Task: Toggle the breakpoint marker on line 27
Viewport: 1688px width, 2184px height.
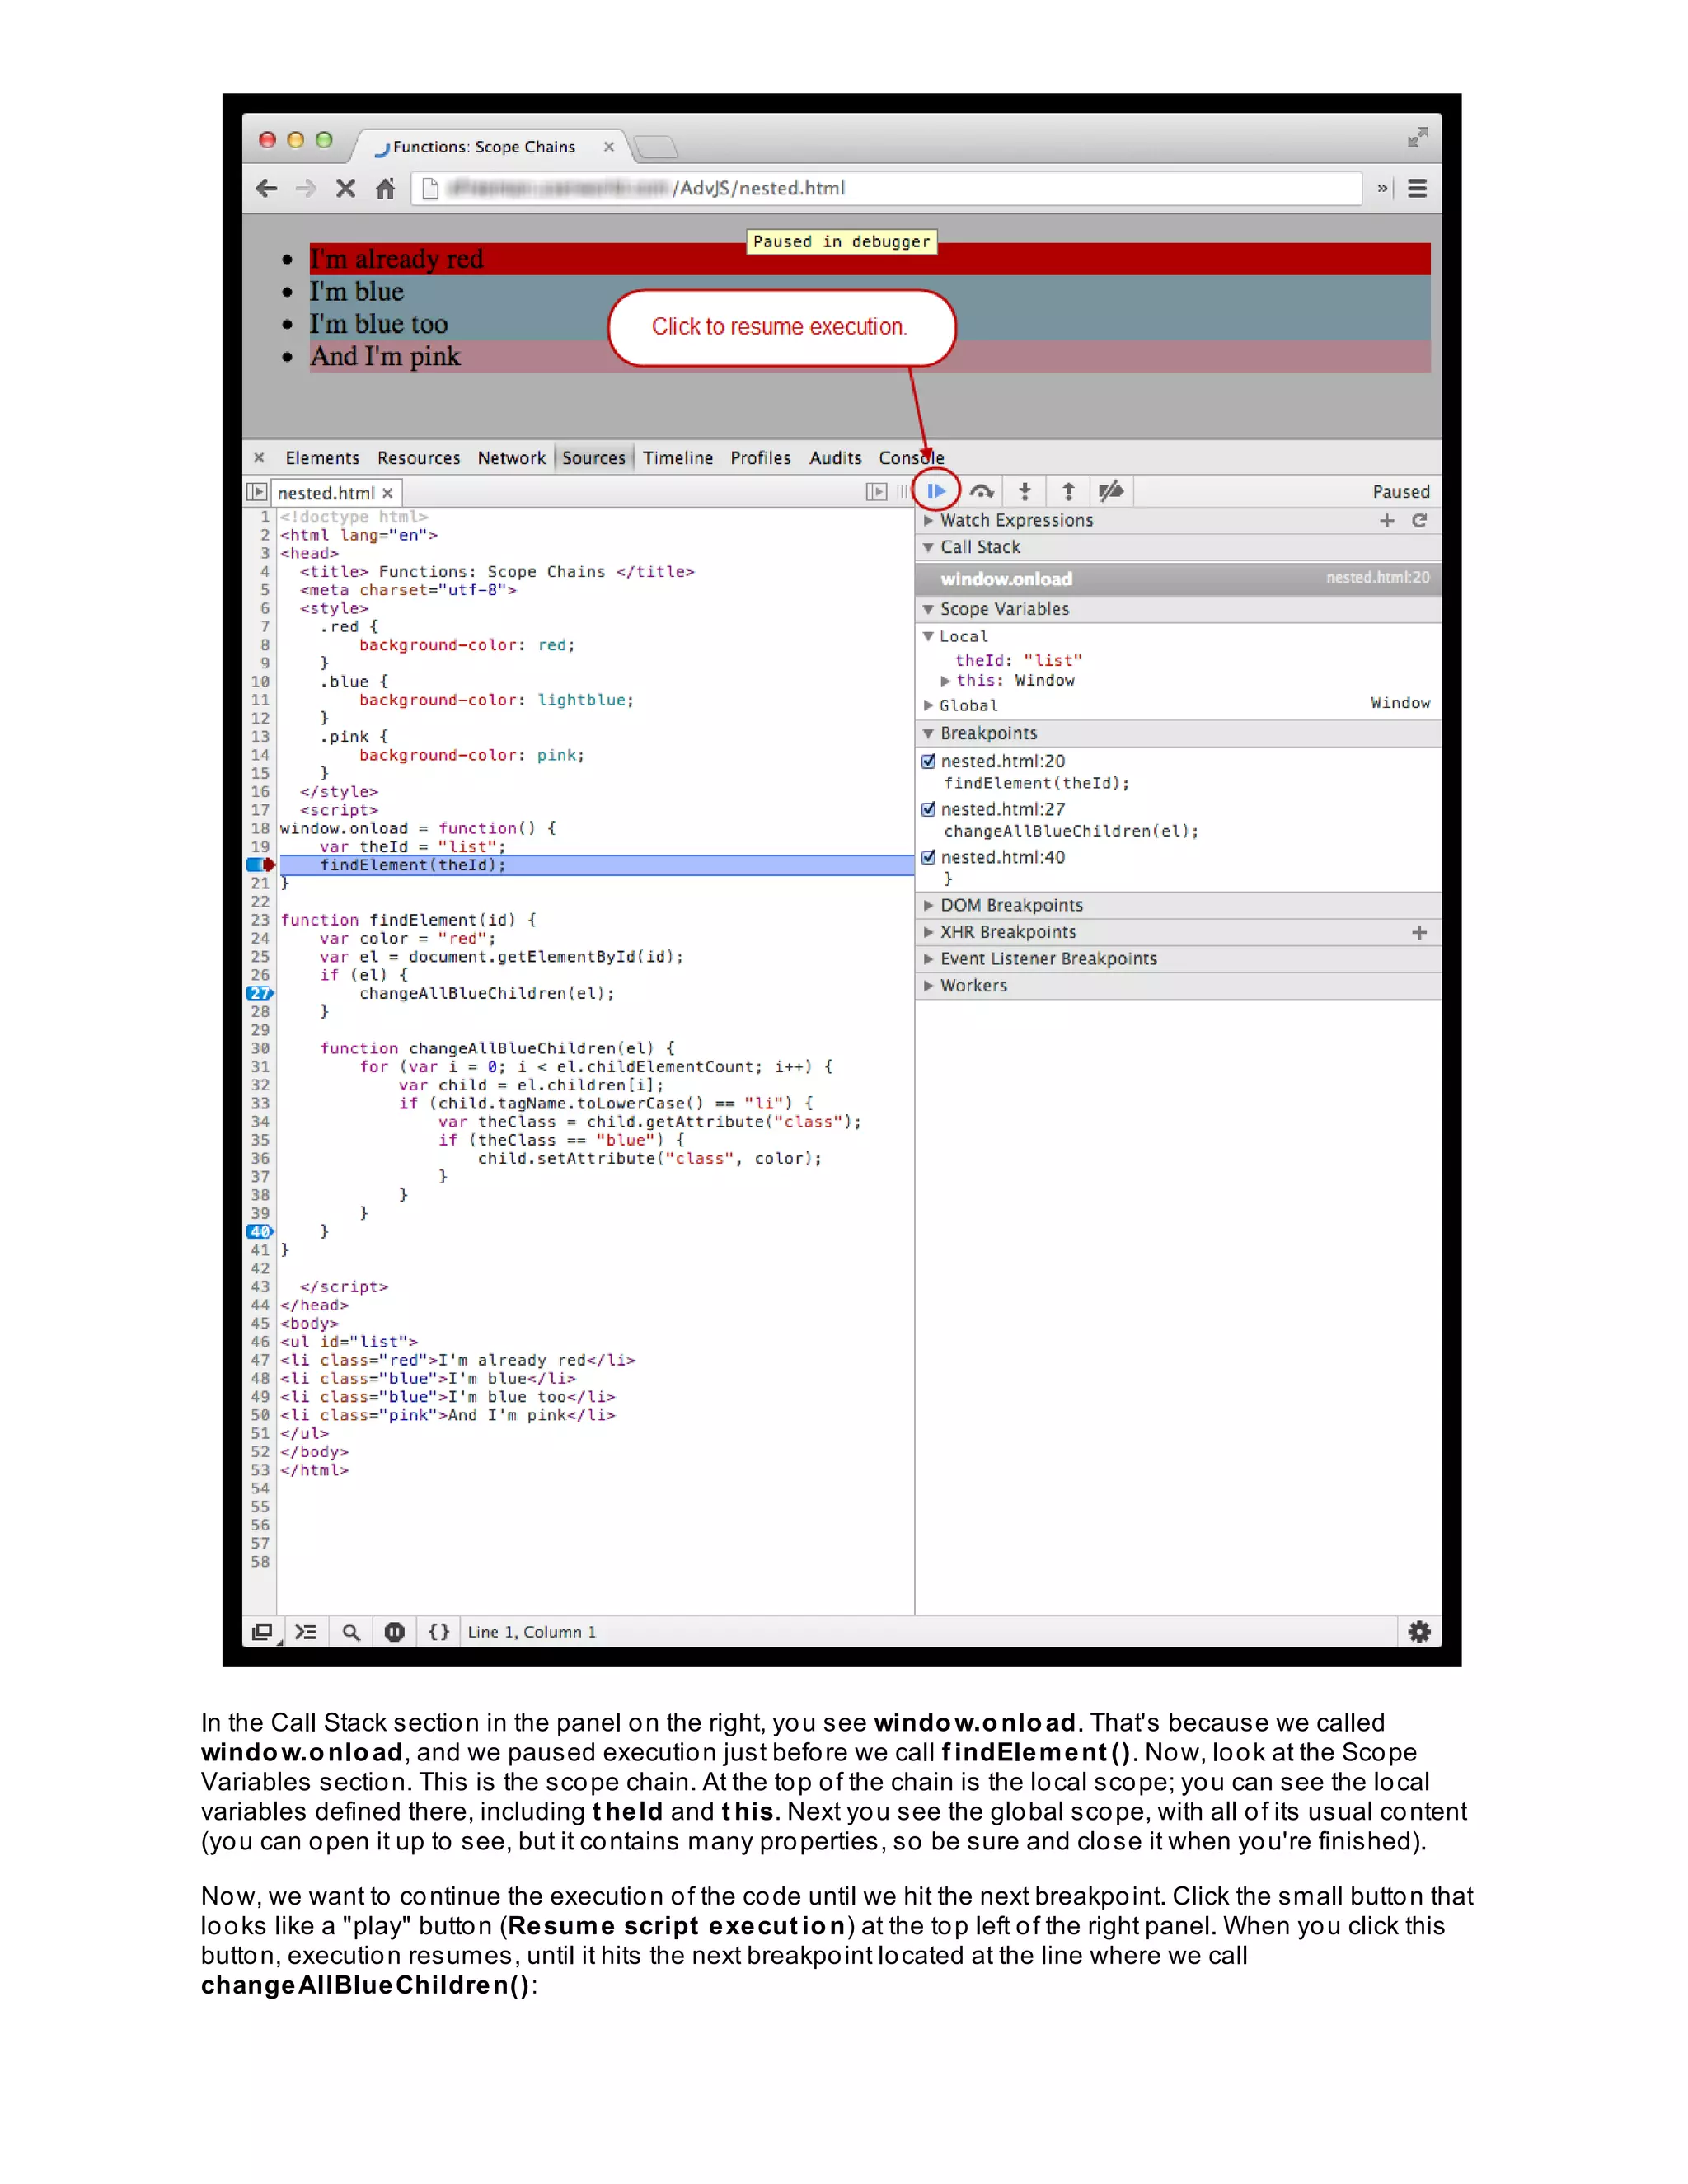Action: 260,993
